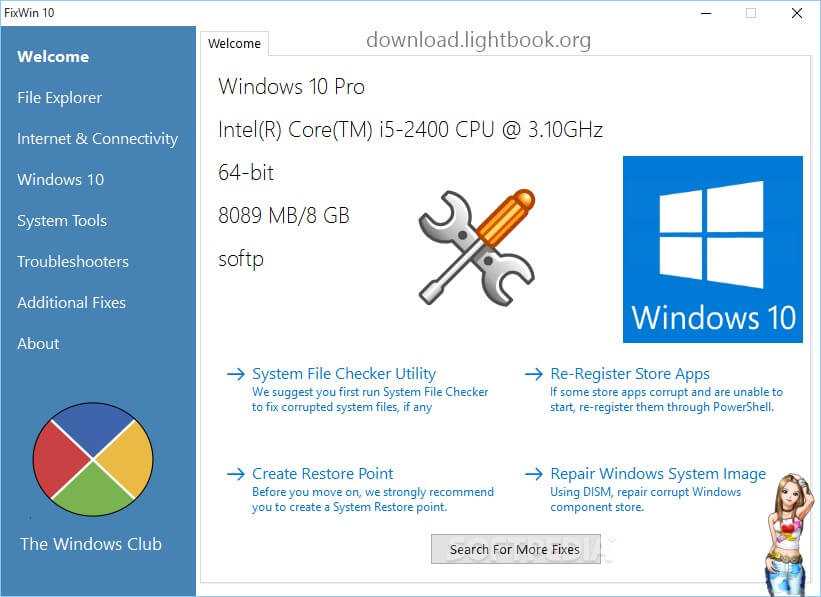Click the arrow beside Repair Windows System Image
The image size is (821, 597).
(x=534, y=474)
